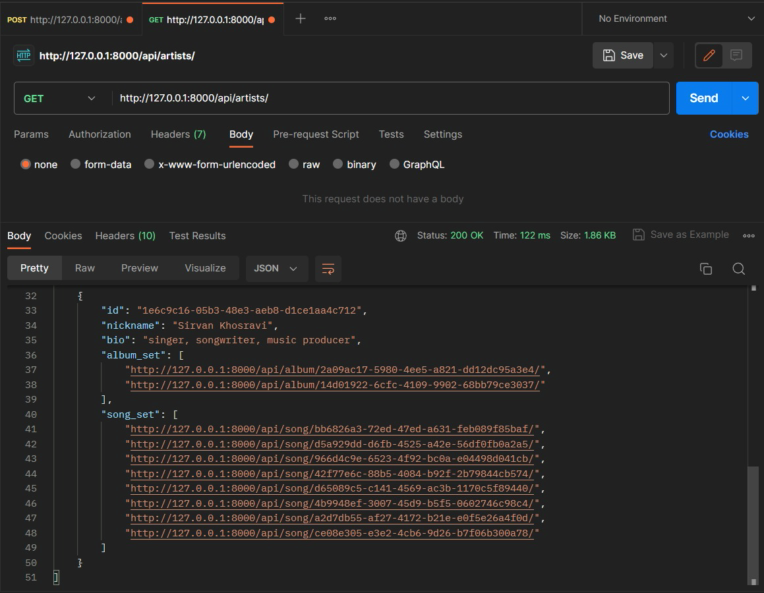Image resolution: width=764 pixels, height=593 pixels.
Task: Open response Headers (10) tab
Action: (x=125, y=236)
